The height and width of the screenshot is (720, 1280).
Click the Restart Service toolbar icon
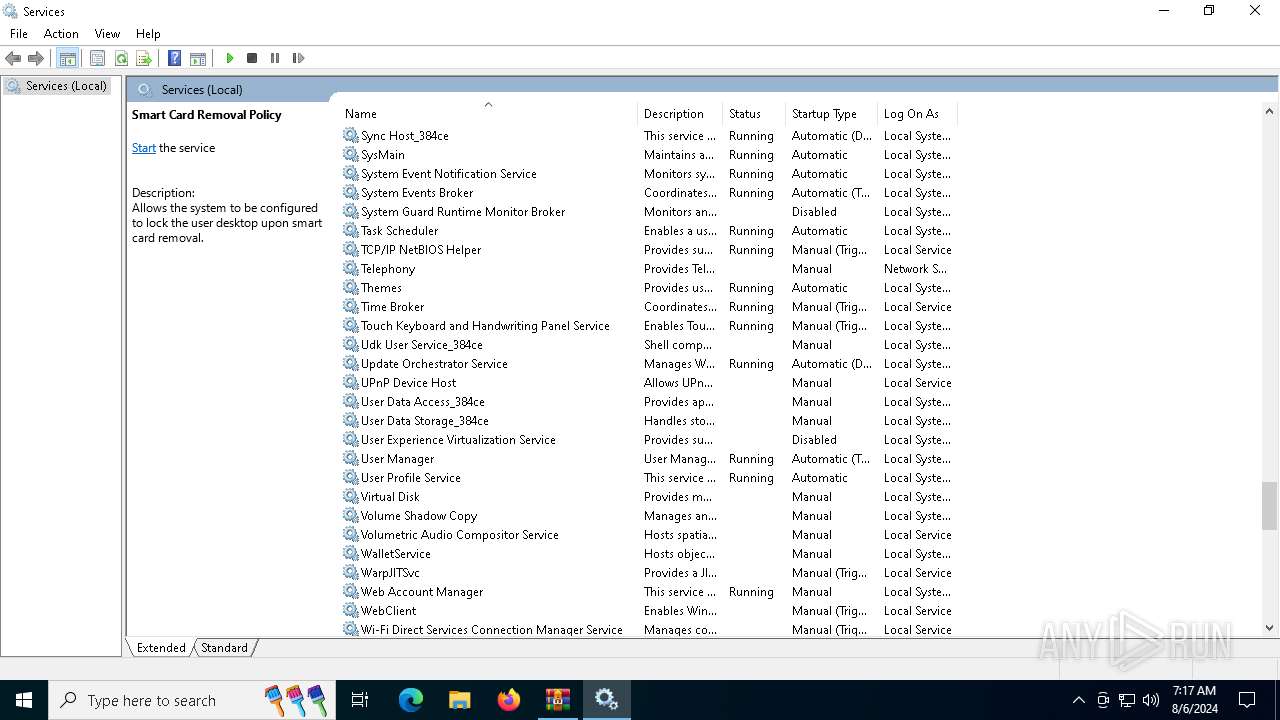[298, 58]
